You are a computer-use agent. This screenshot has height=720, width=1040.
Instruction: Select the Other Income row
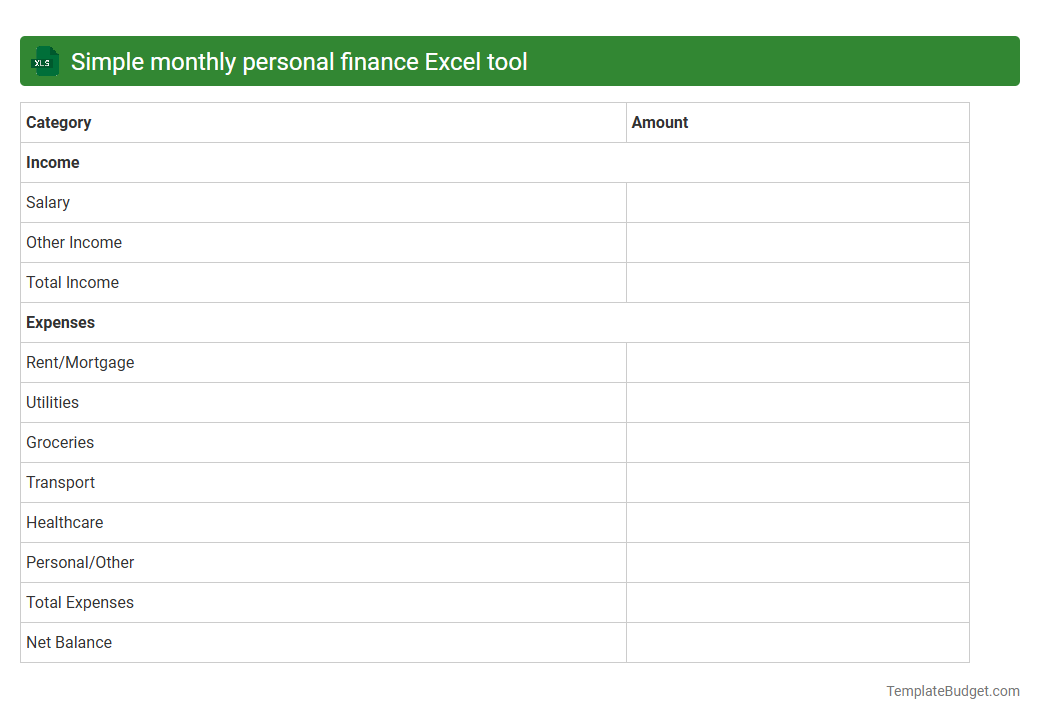(74, 242)
